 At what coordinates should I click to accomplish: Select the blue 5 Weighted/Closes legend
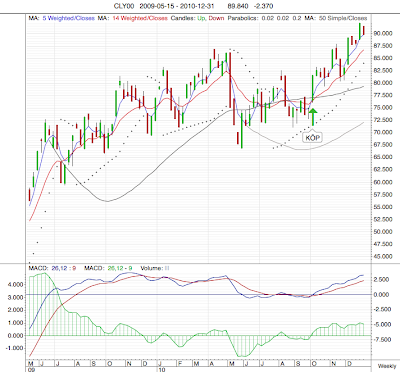pyautogui.click(x=69, y=18)
